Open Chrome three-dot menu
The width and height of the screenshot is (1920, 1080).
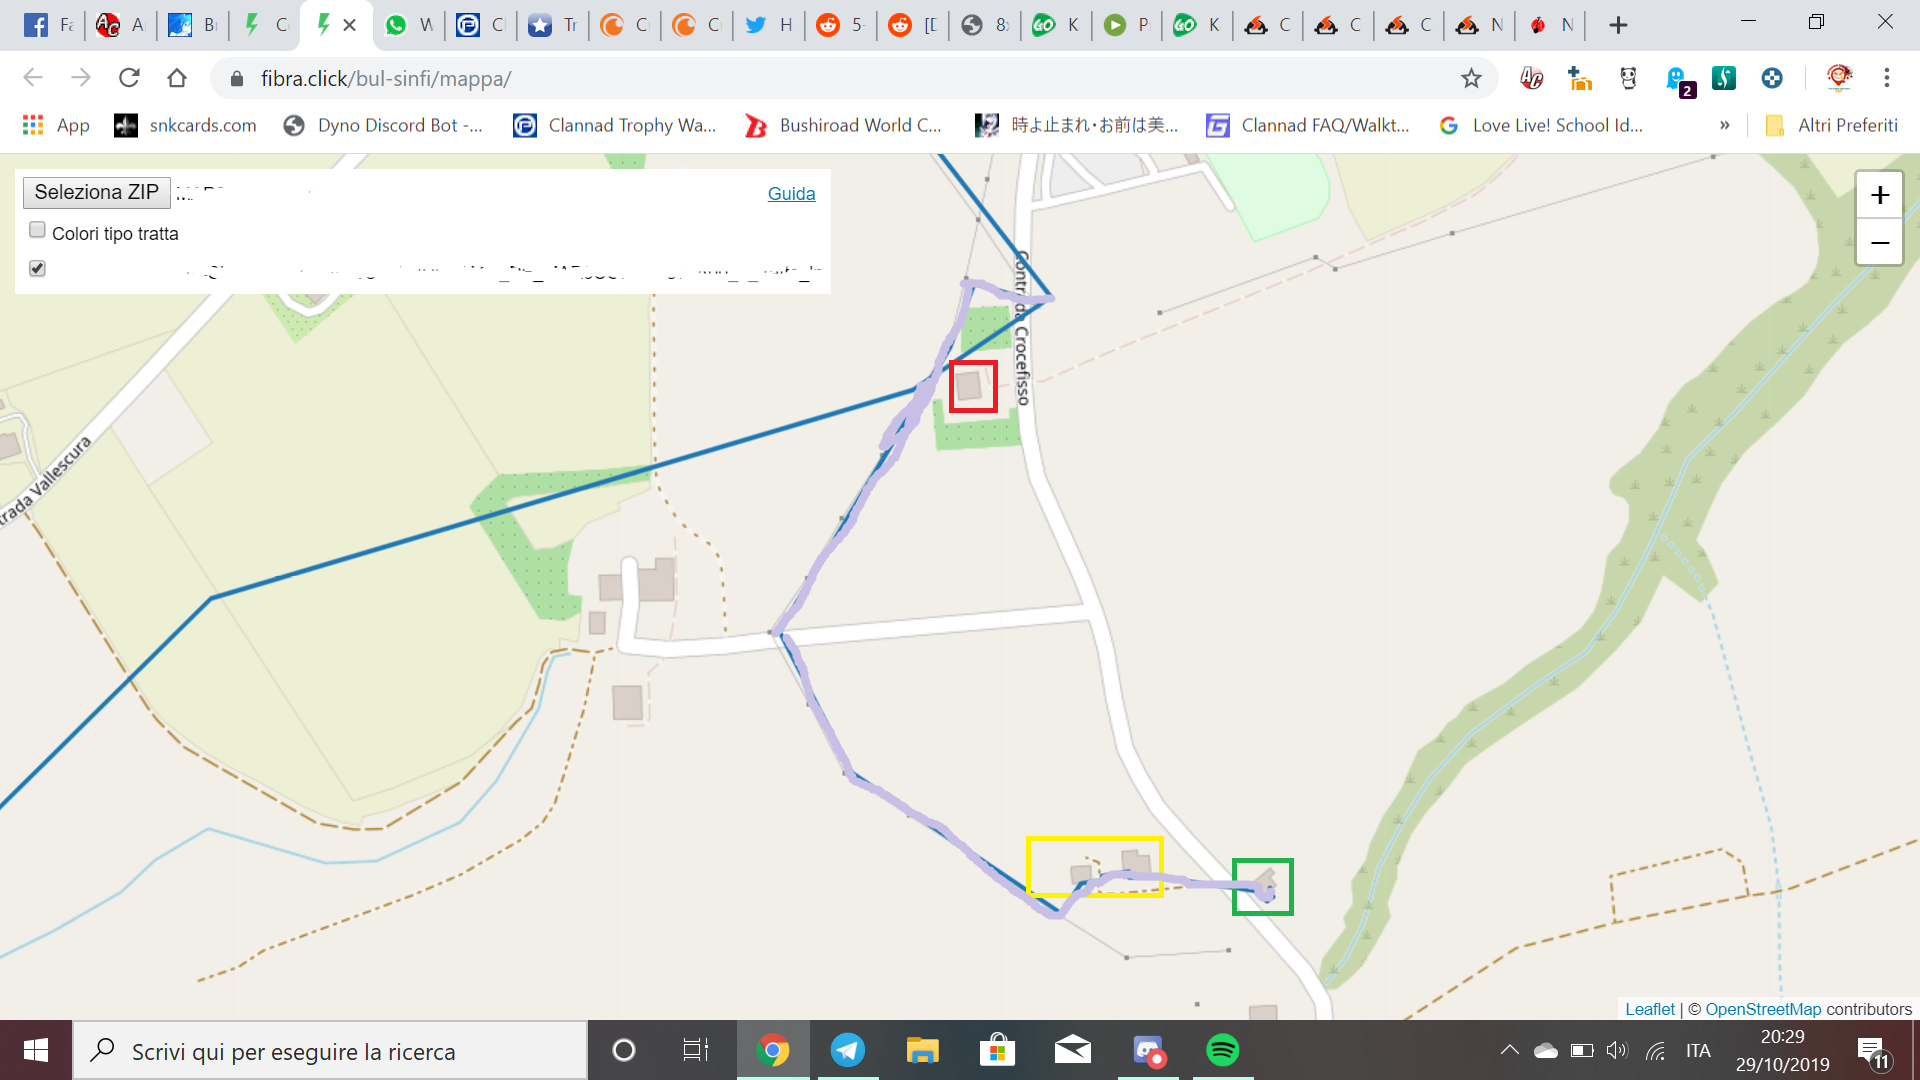[1886, 78]
